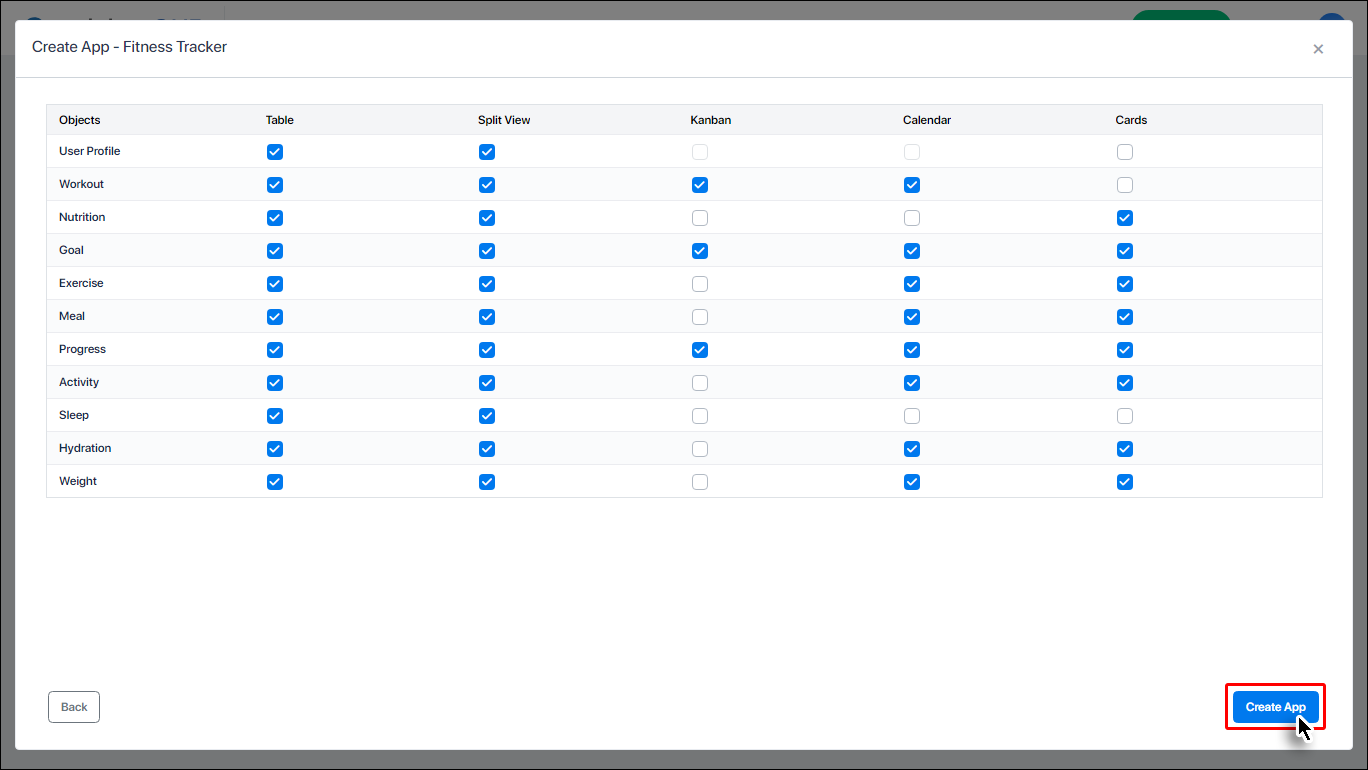The width and height of the screenshot is (1368, 770).
Task: Uncheck Cards for Hydration
Action: (1125, 449)
